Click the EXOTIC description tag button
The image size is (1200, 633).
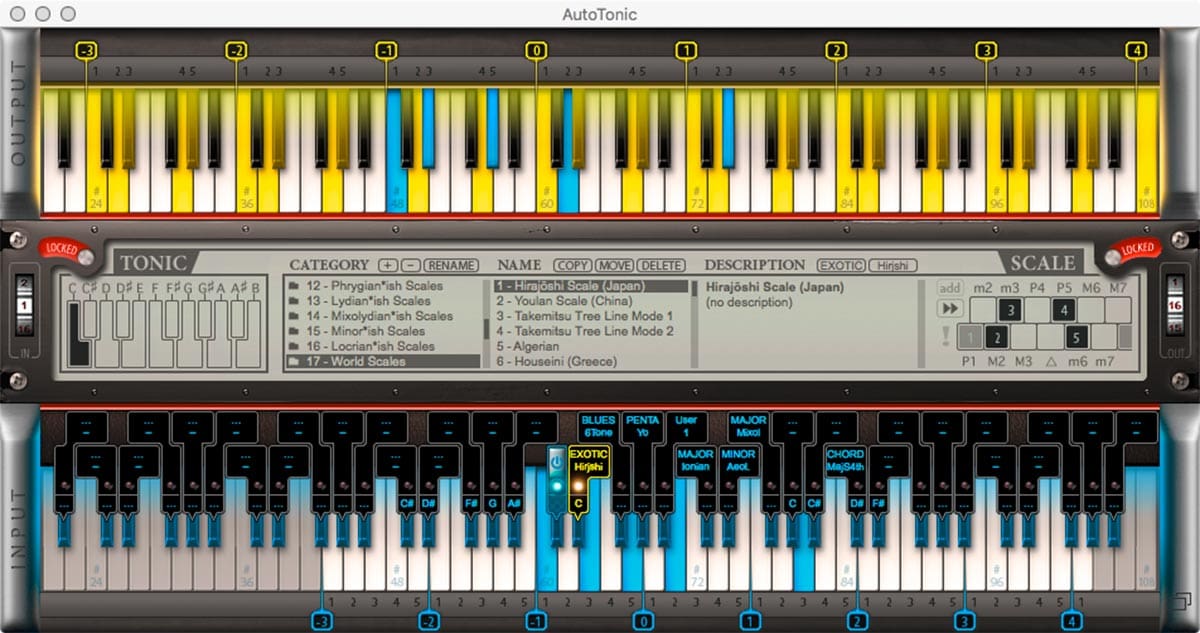(x=840, y=266)
